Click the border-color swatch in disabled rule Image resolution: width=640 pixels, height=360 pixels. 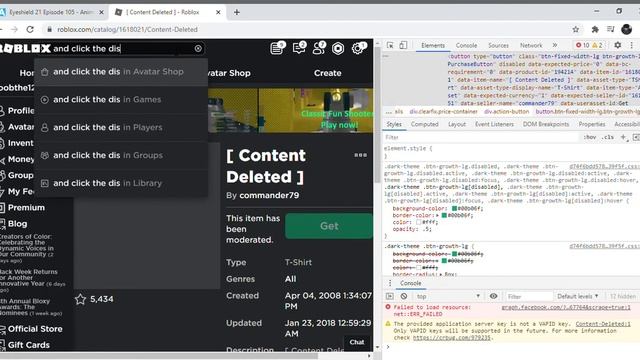444,216
